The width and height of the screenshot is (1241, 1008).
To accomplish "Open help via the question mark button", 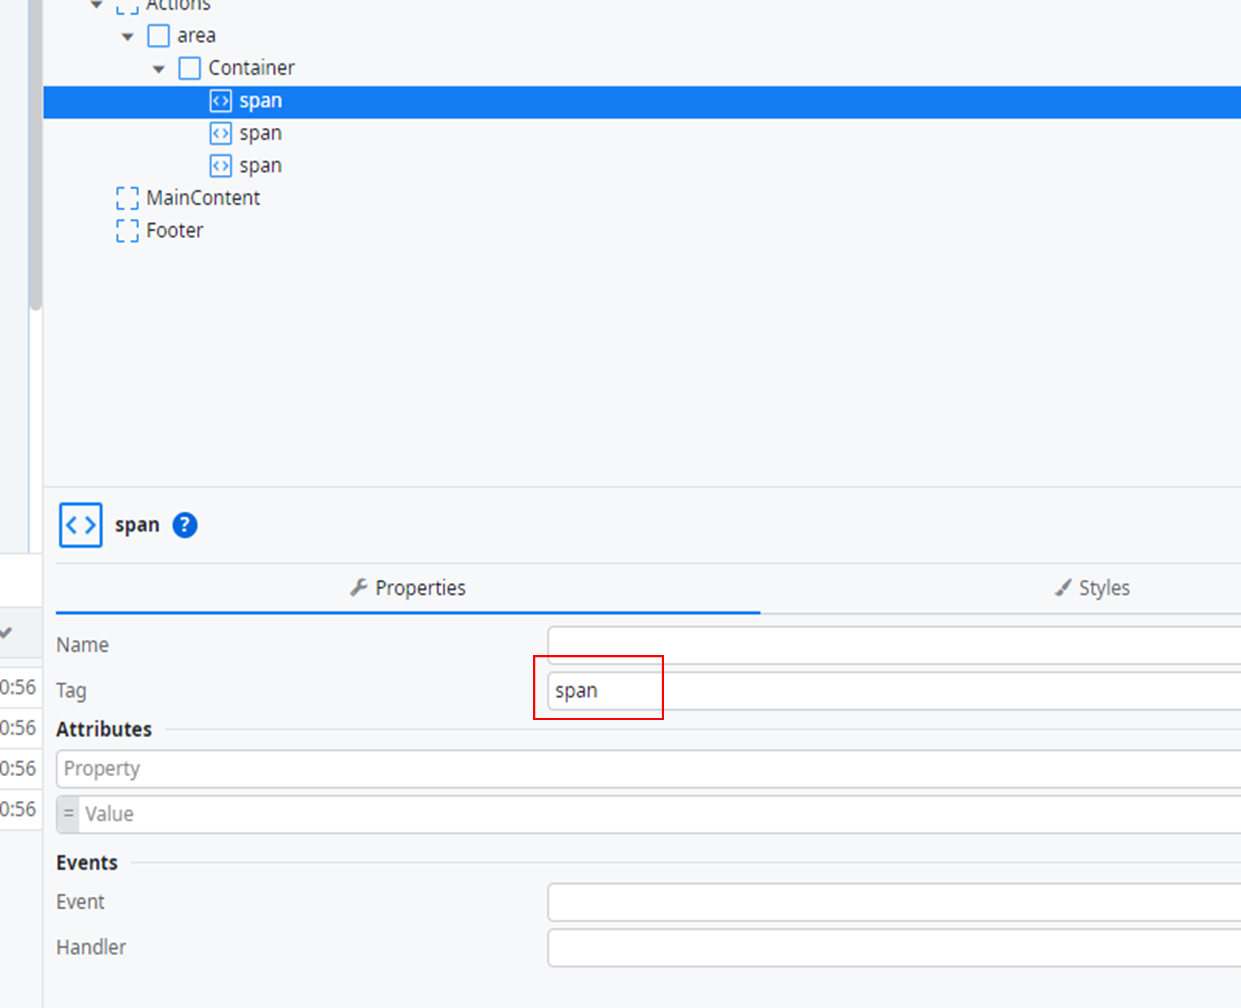I will [x=184, y=524].
